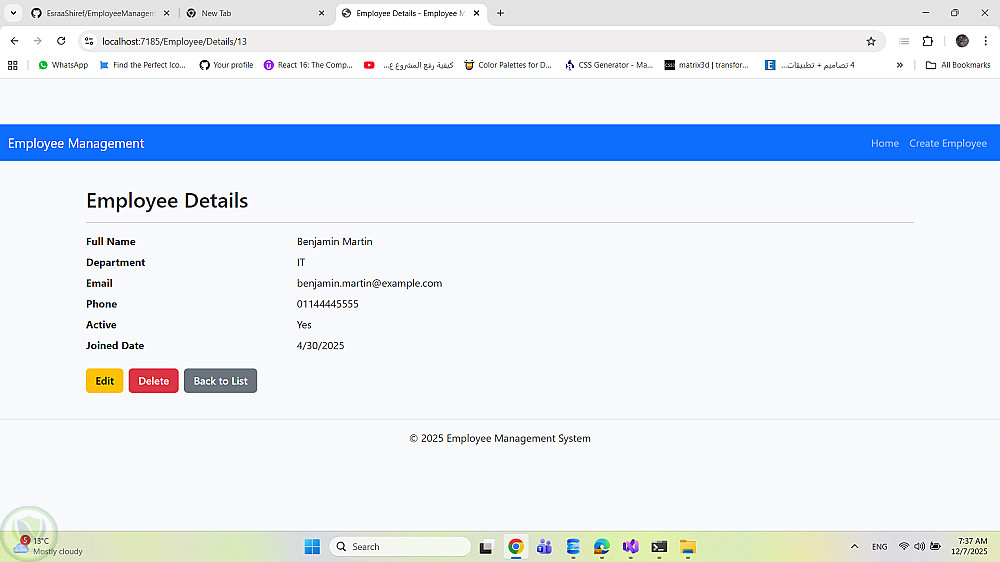Open the 'Color Palettes for D...' bookmark

pos(508,65)
